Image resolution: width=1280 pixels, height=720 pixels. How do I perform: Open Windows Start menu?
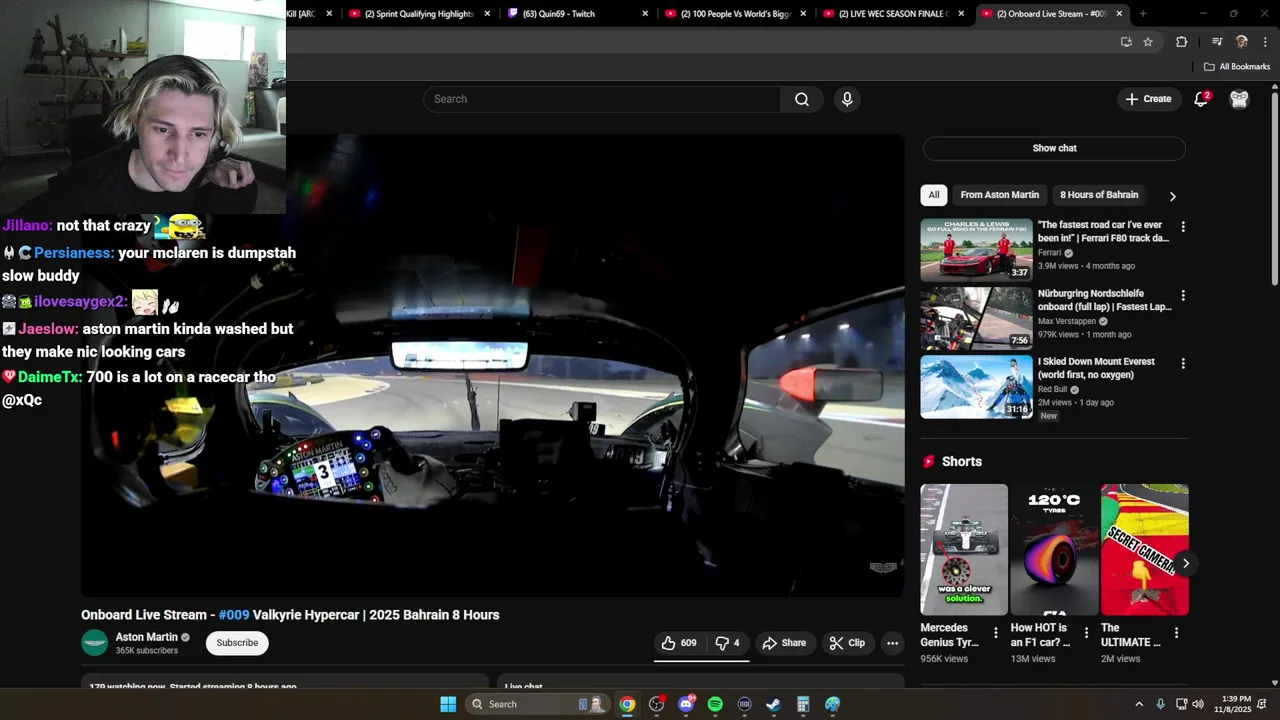[x=448, y=704]
